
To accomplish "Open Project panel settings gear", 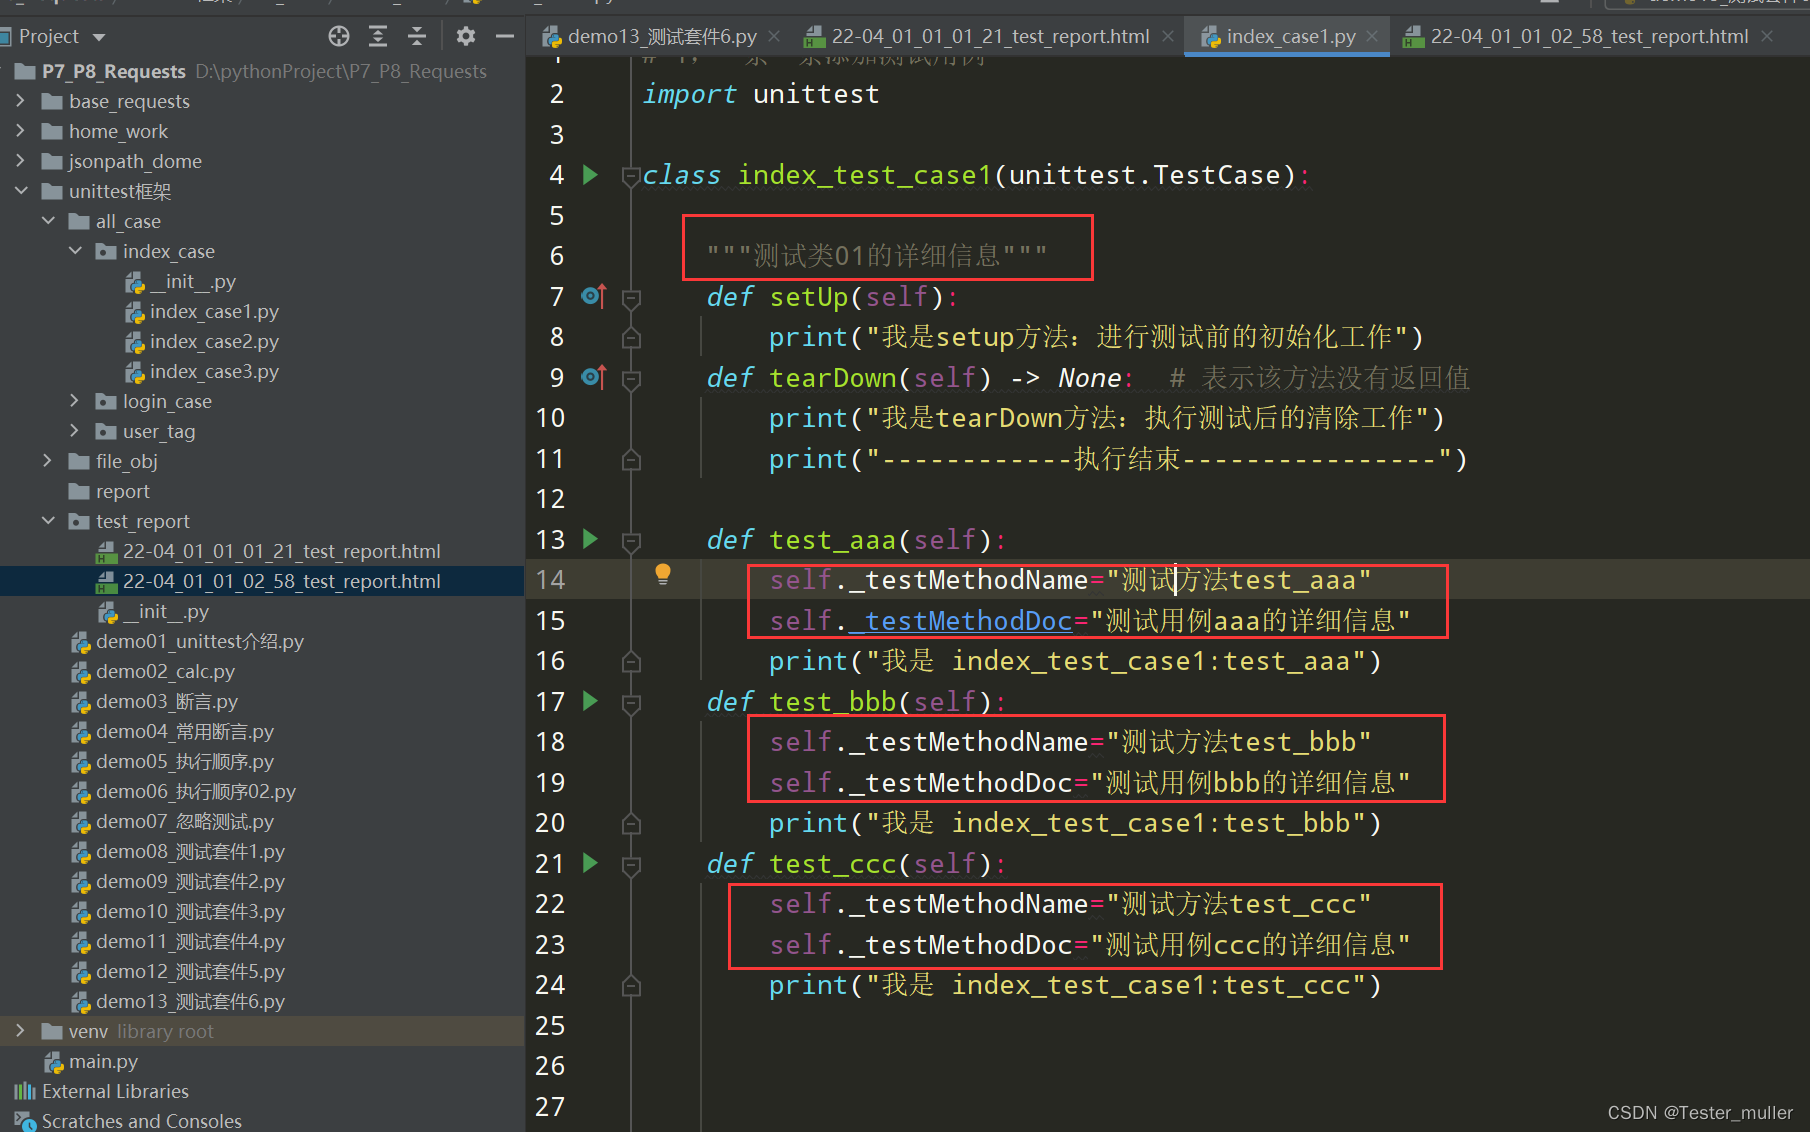I will (x=465, y=37).
